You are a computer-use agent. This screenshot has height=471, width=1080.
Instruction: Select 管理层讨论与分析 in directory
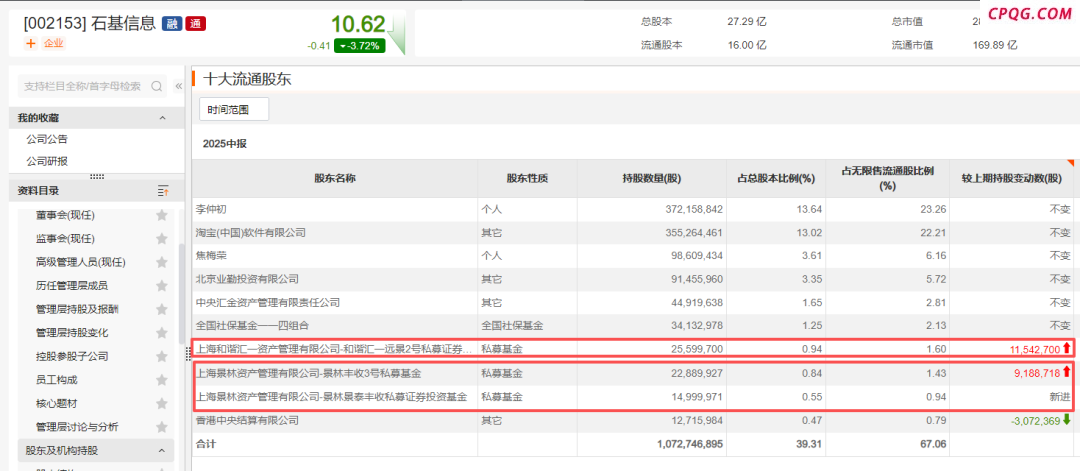point(77,427)
